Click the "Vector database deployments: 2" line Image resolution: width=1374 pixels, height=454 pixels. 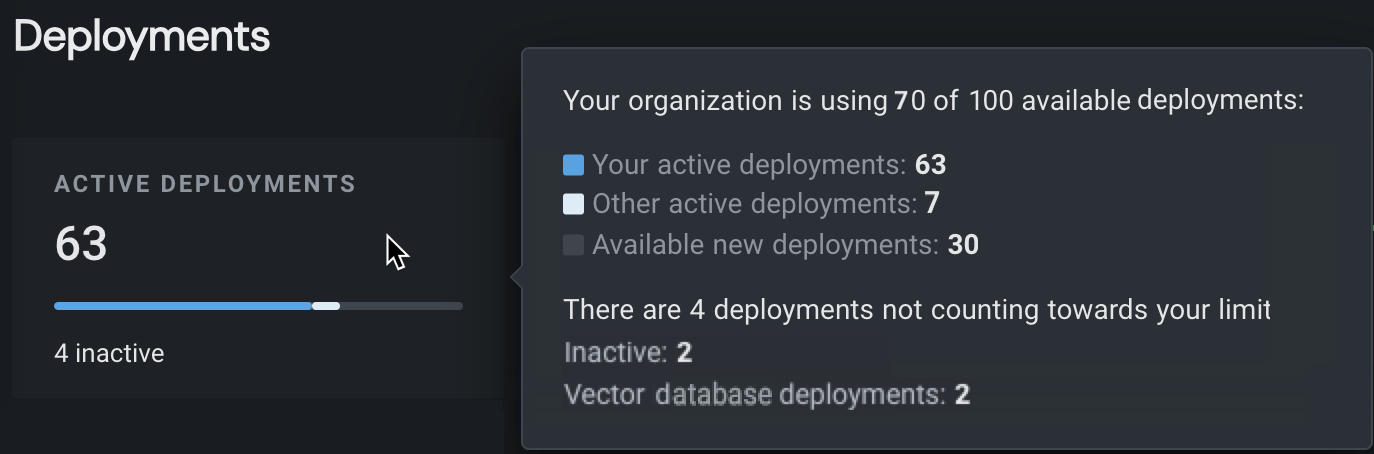pos(767,394)
